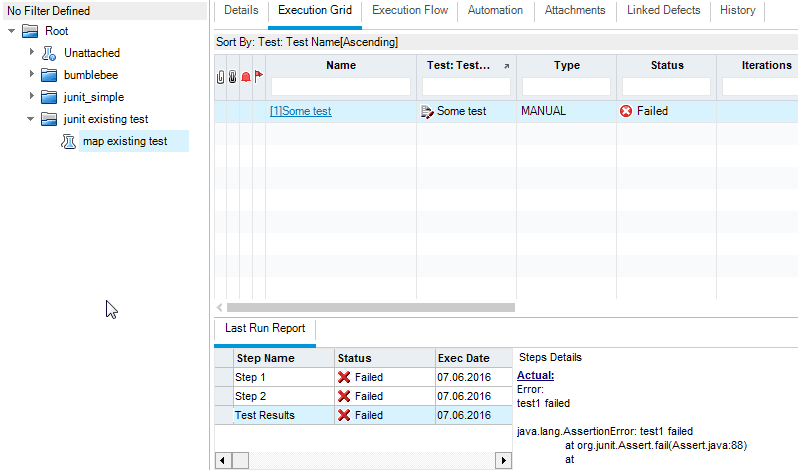Click the Unattached test set icon
This screenshot has height=470, width=798.
(x=49, y=53)
